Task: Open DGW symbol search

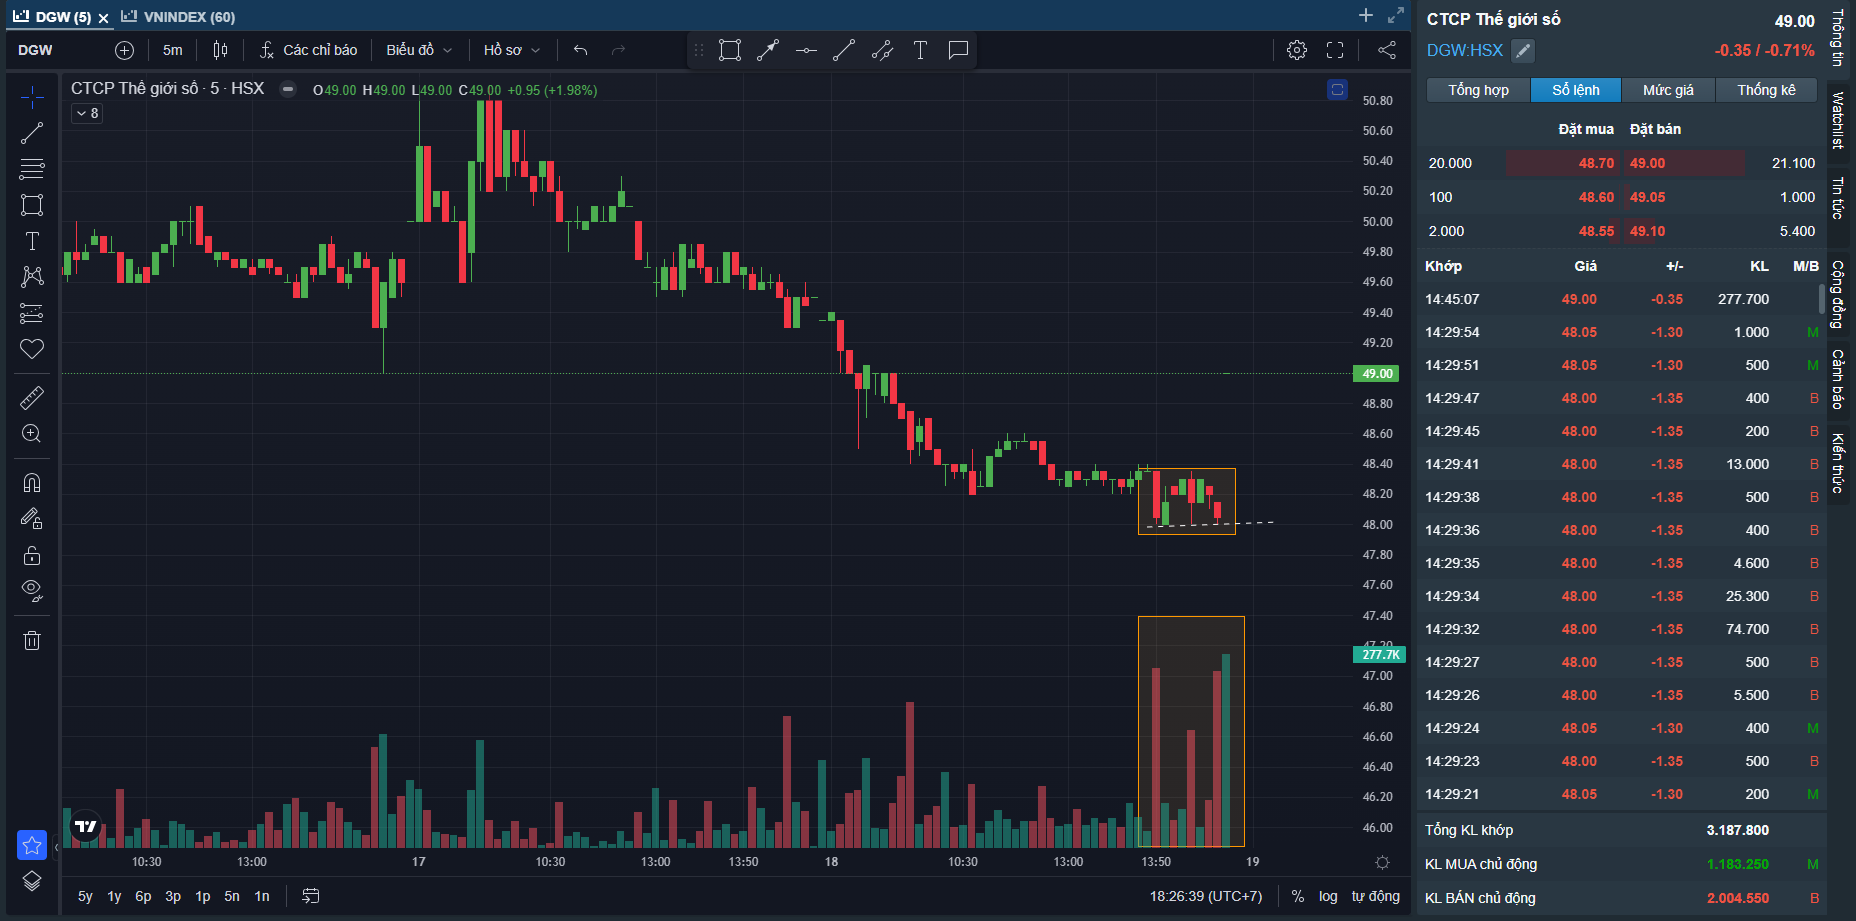Action: click(x=35, y=50)
